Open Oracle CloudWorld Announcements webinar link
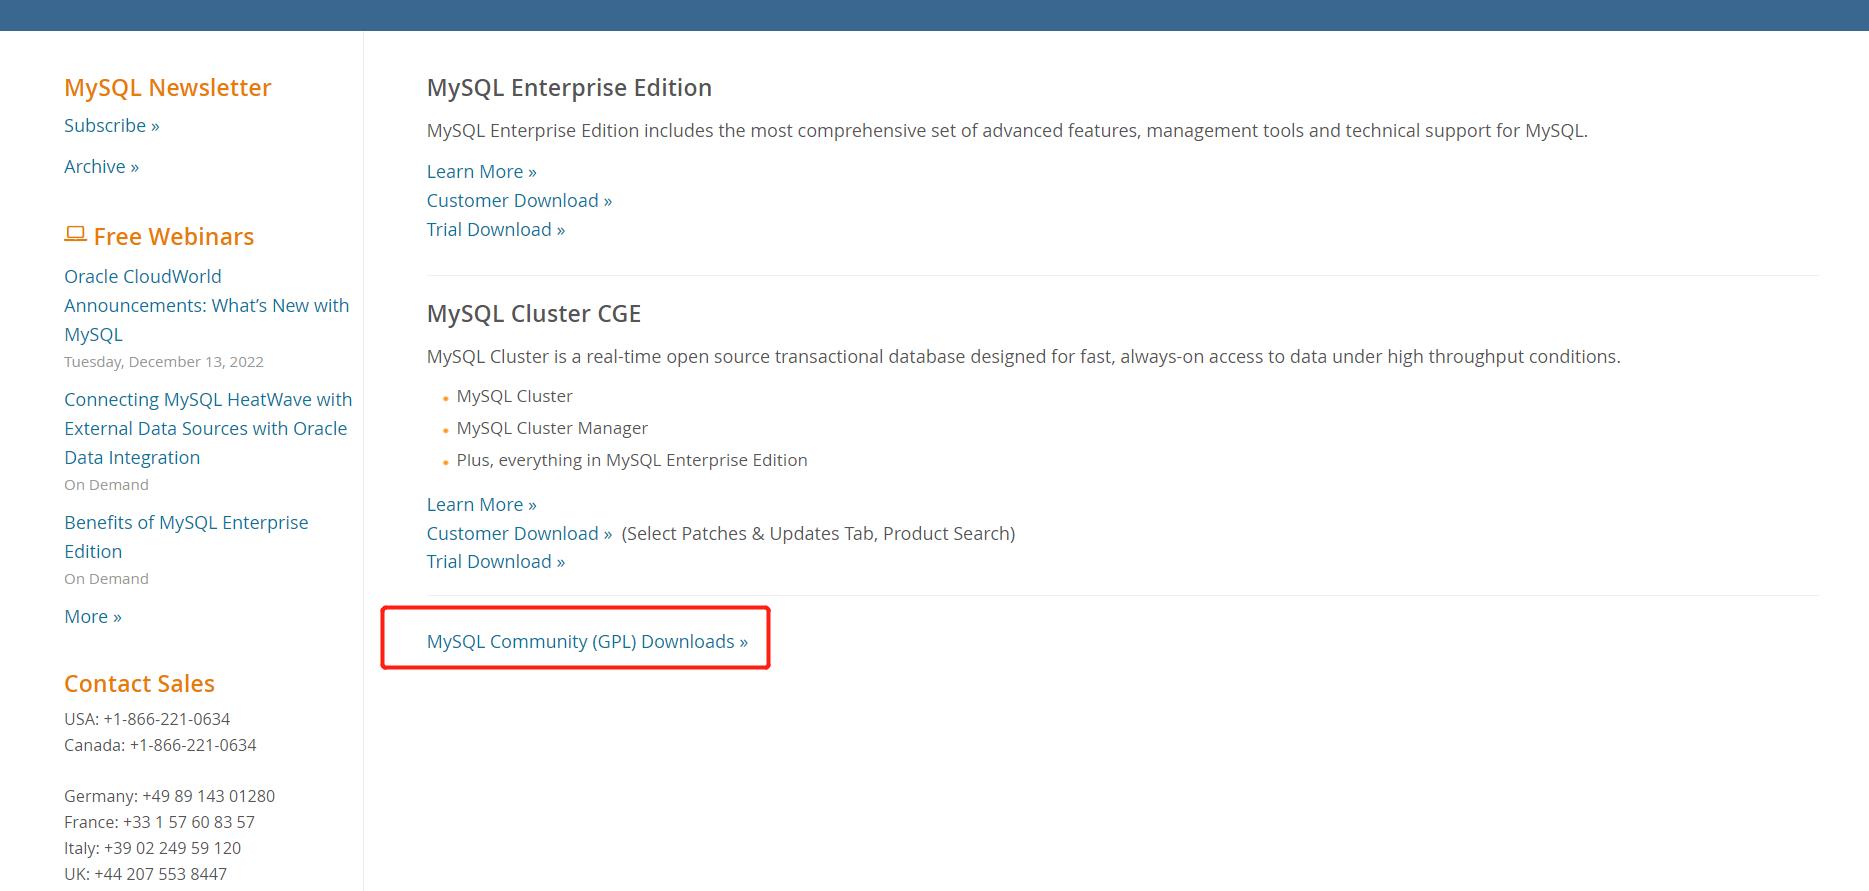1869x891 pixels. pos(206,305)
